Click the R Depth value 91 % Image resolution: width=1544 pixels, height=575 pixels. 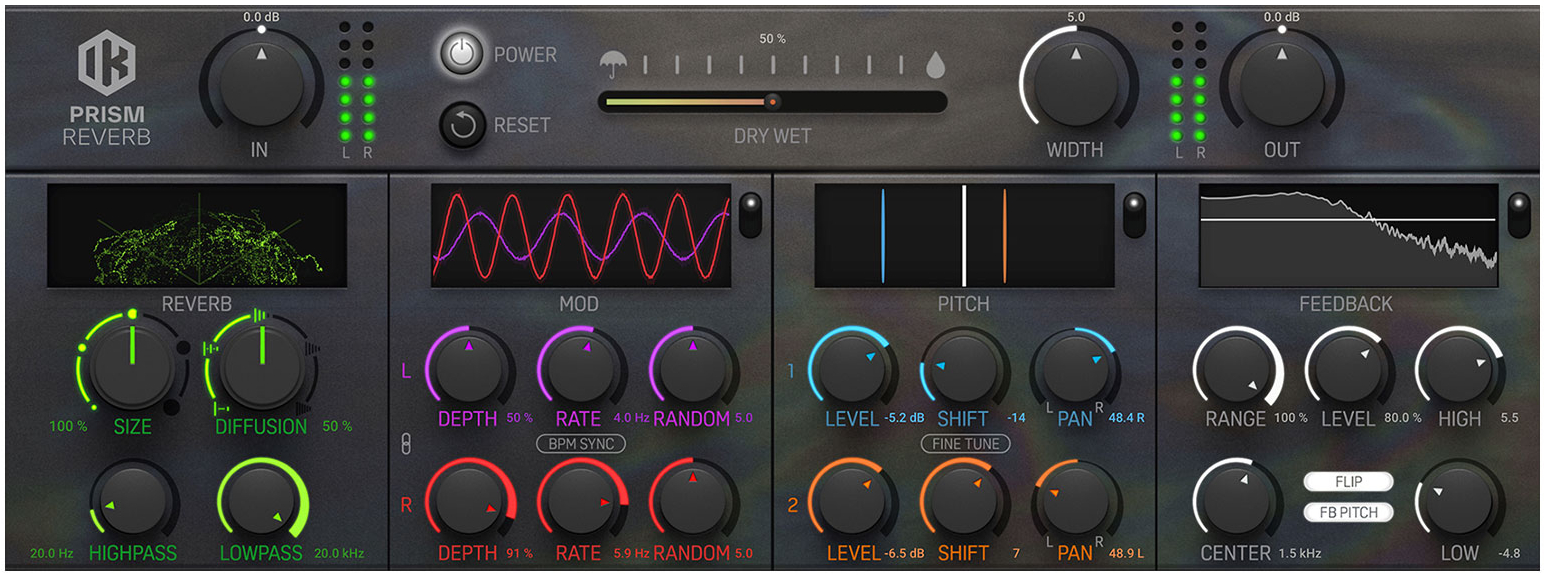517,553
